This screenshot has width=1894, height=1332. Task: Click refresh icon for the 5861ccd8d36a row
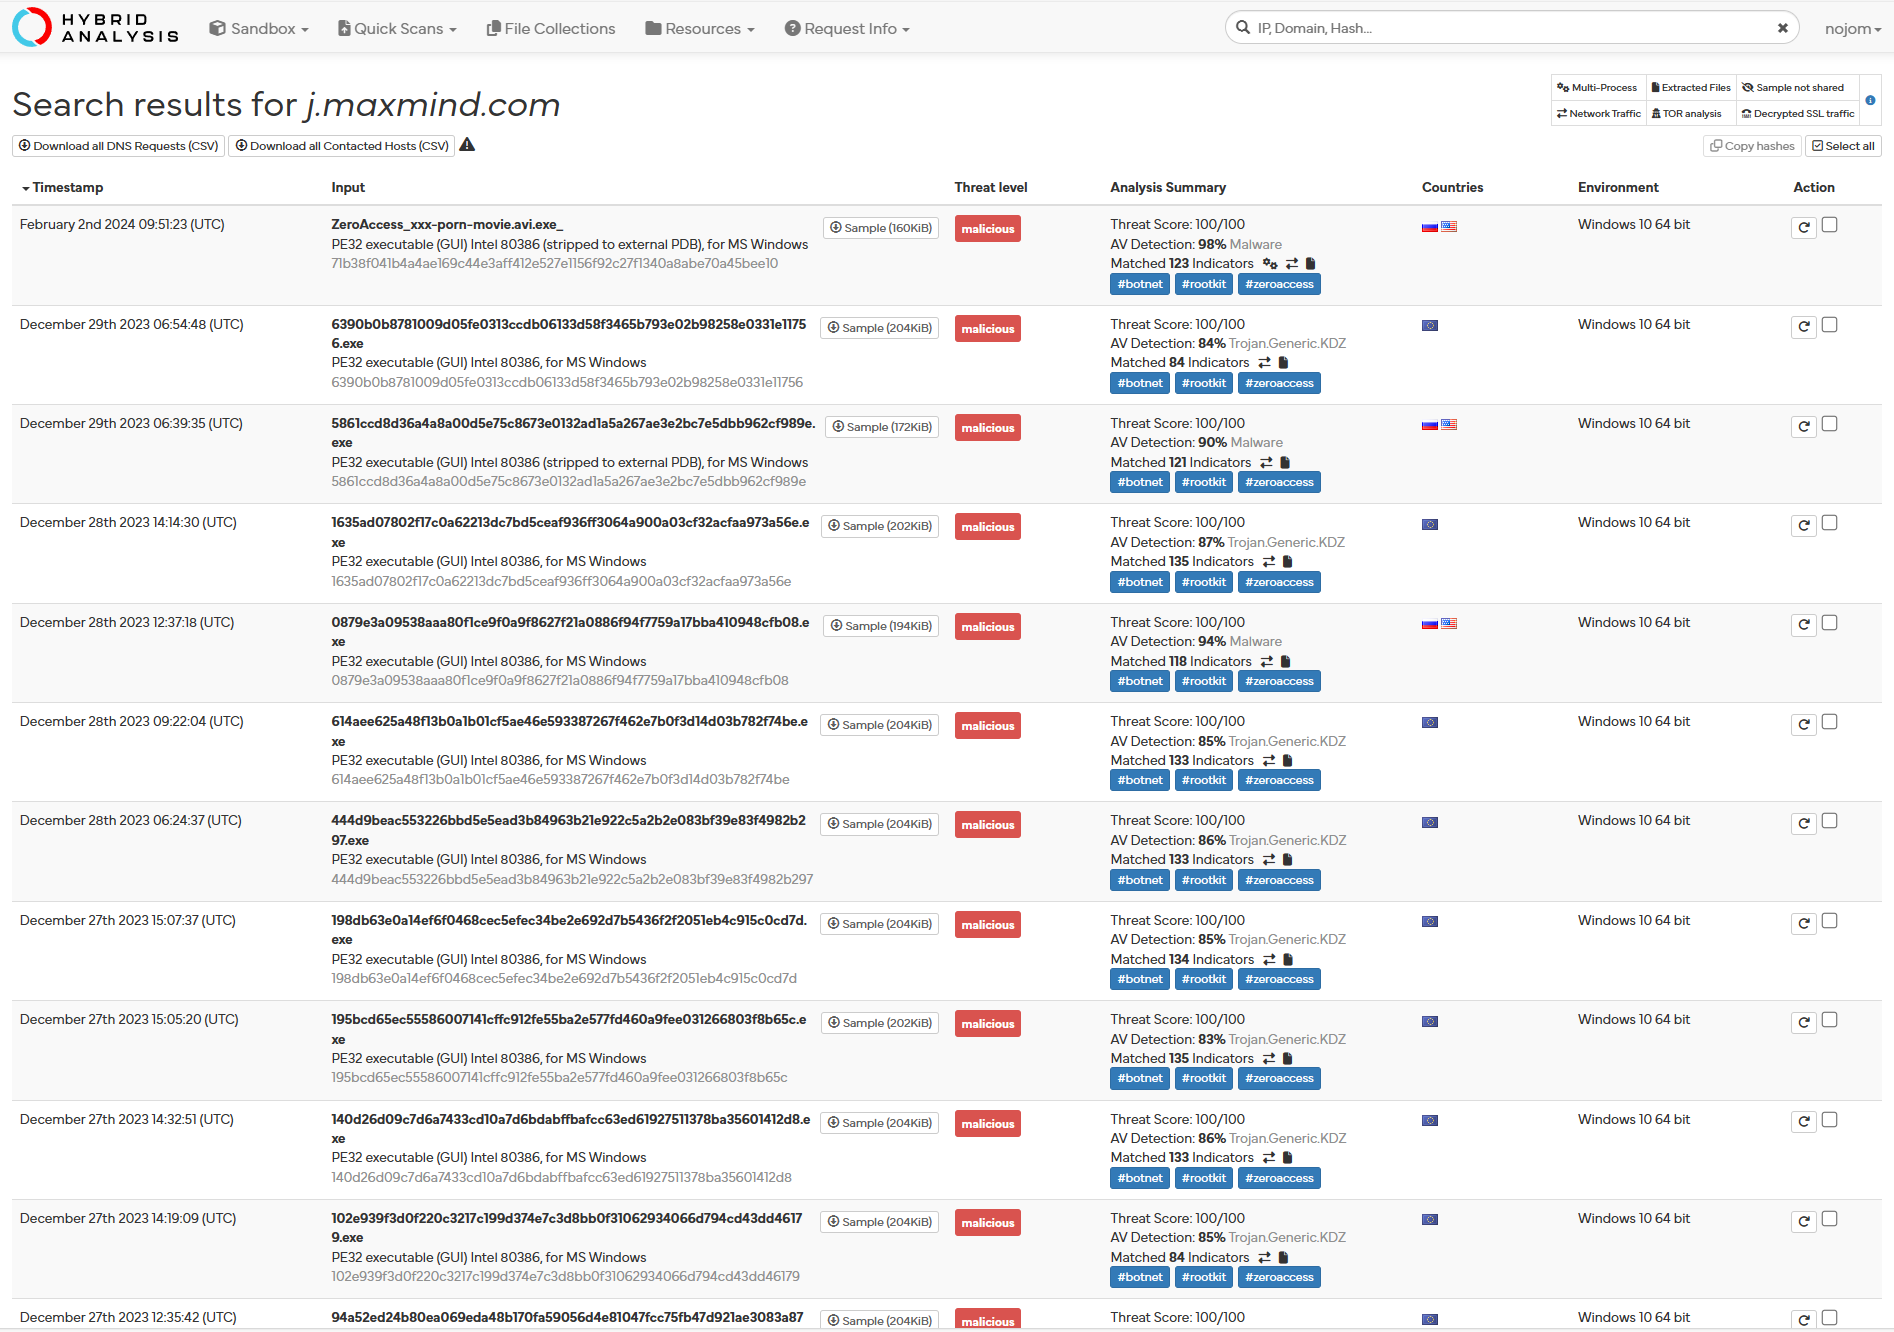tap(1804, 426)
